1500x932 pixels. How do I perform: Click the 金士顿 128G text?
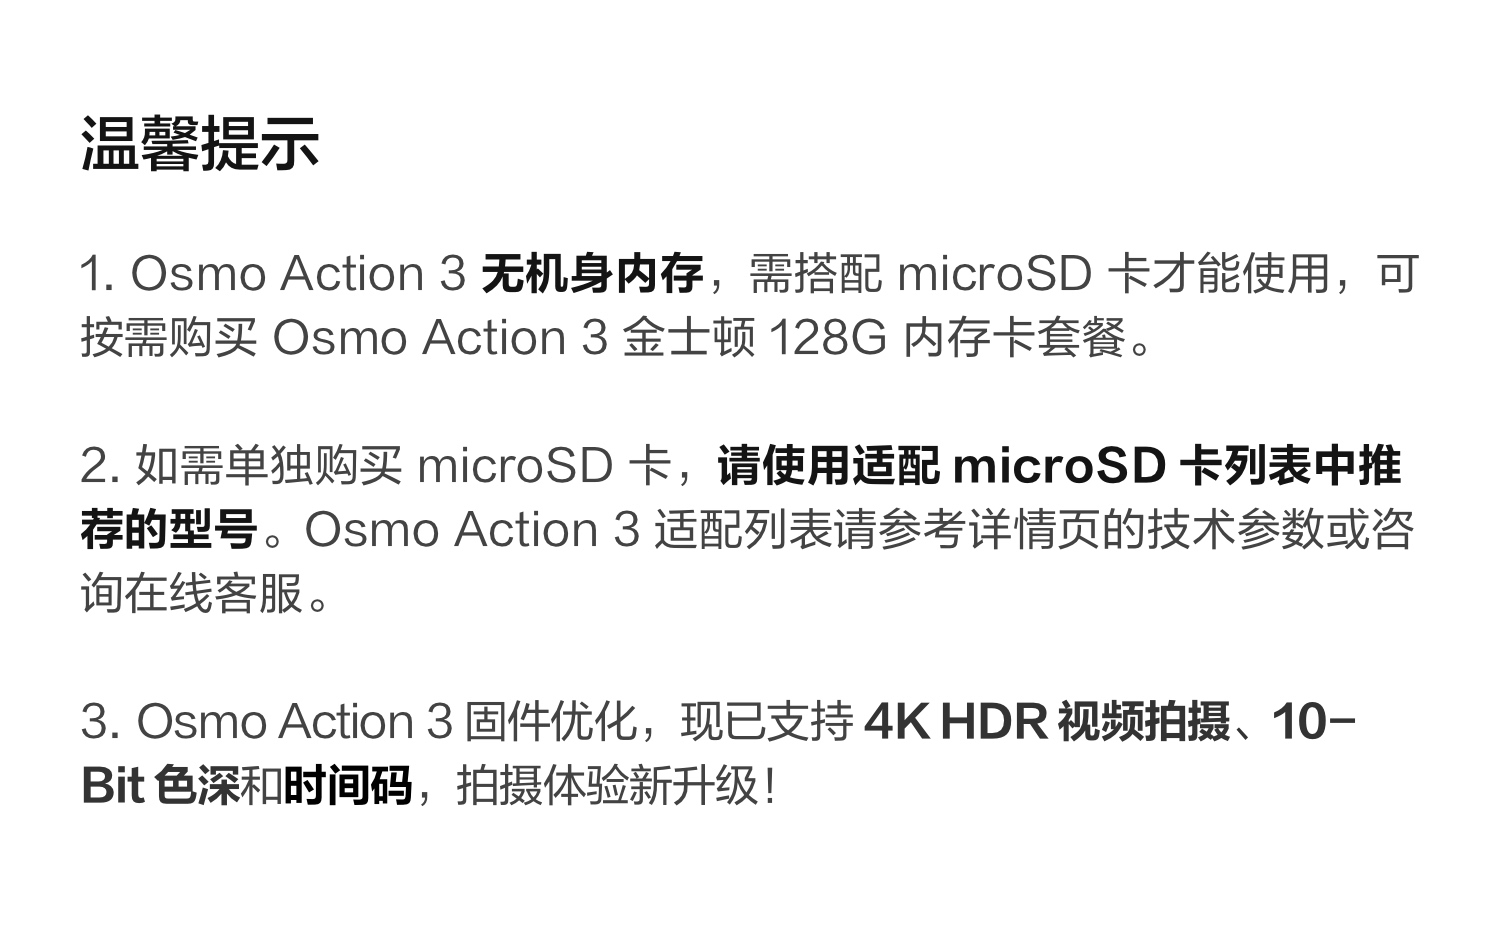[x=754, y=338]
